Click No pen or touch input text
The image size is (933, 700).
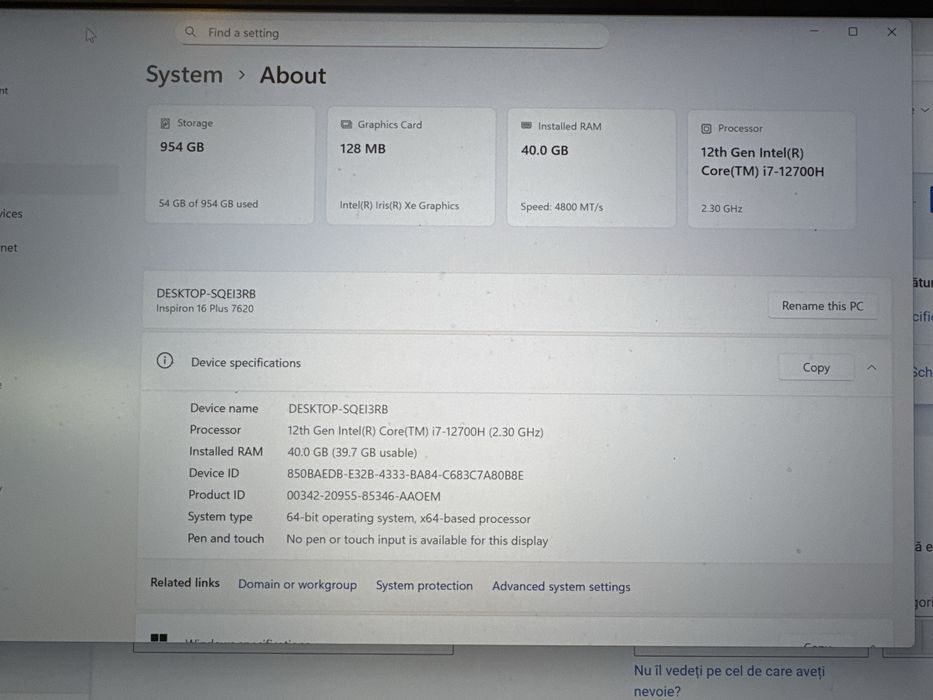tap(417, 540)
